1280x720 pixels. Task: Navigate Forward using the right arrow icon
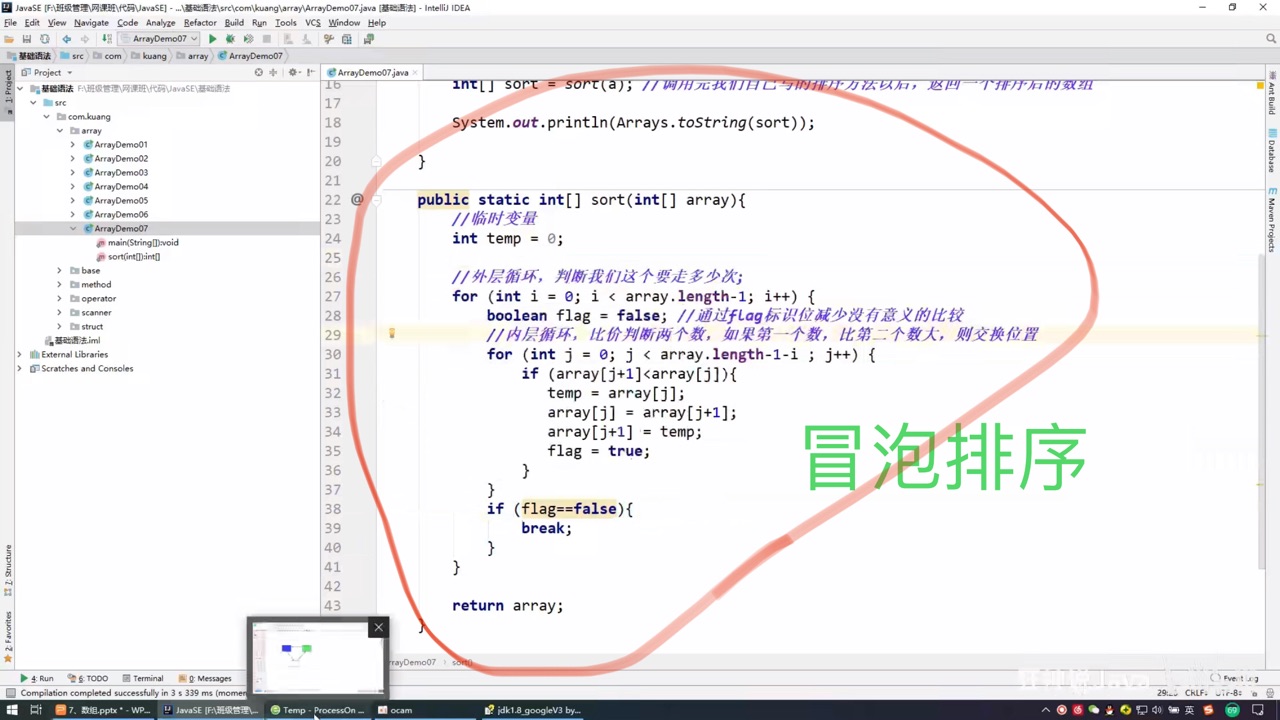point(84,39)
